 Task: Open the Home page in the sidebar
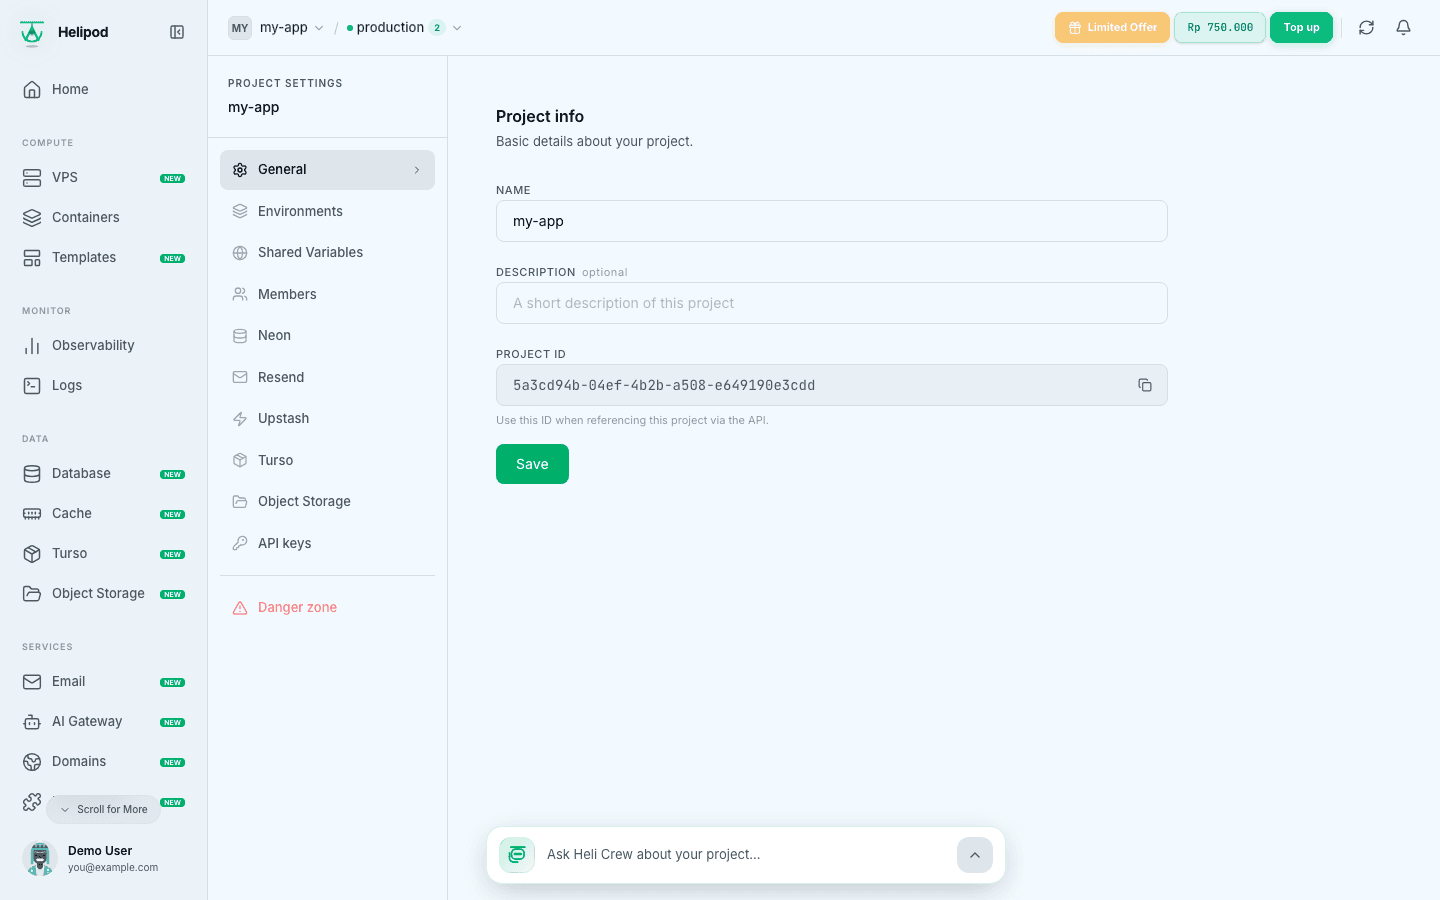[x=104, y=89]
